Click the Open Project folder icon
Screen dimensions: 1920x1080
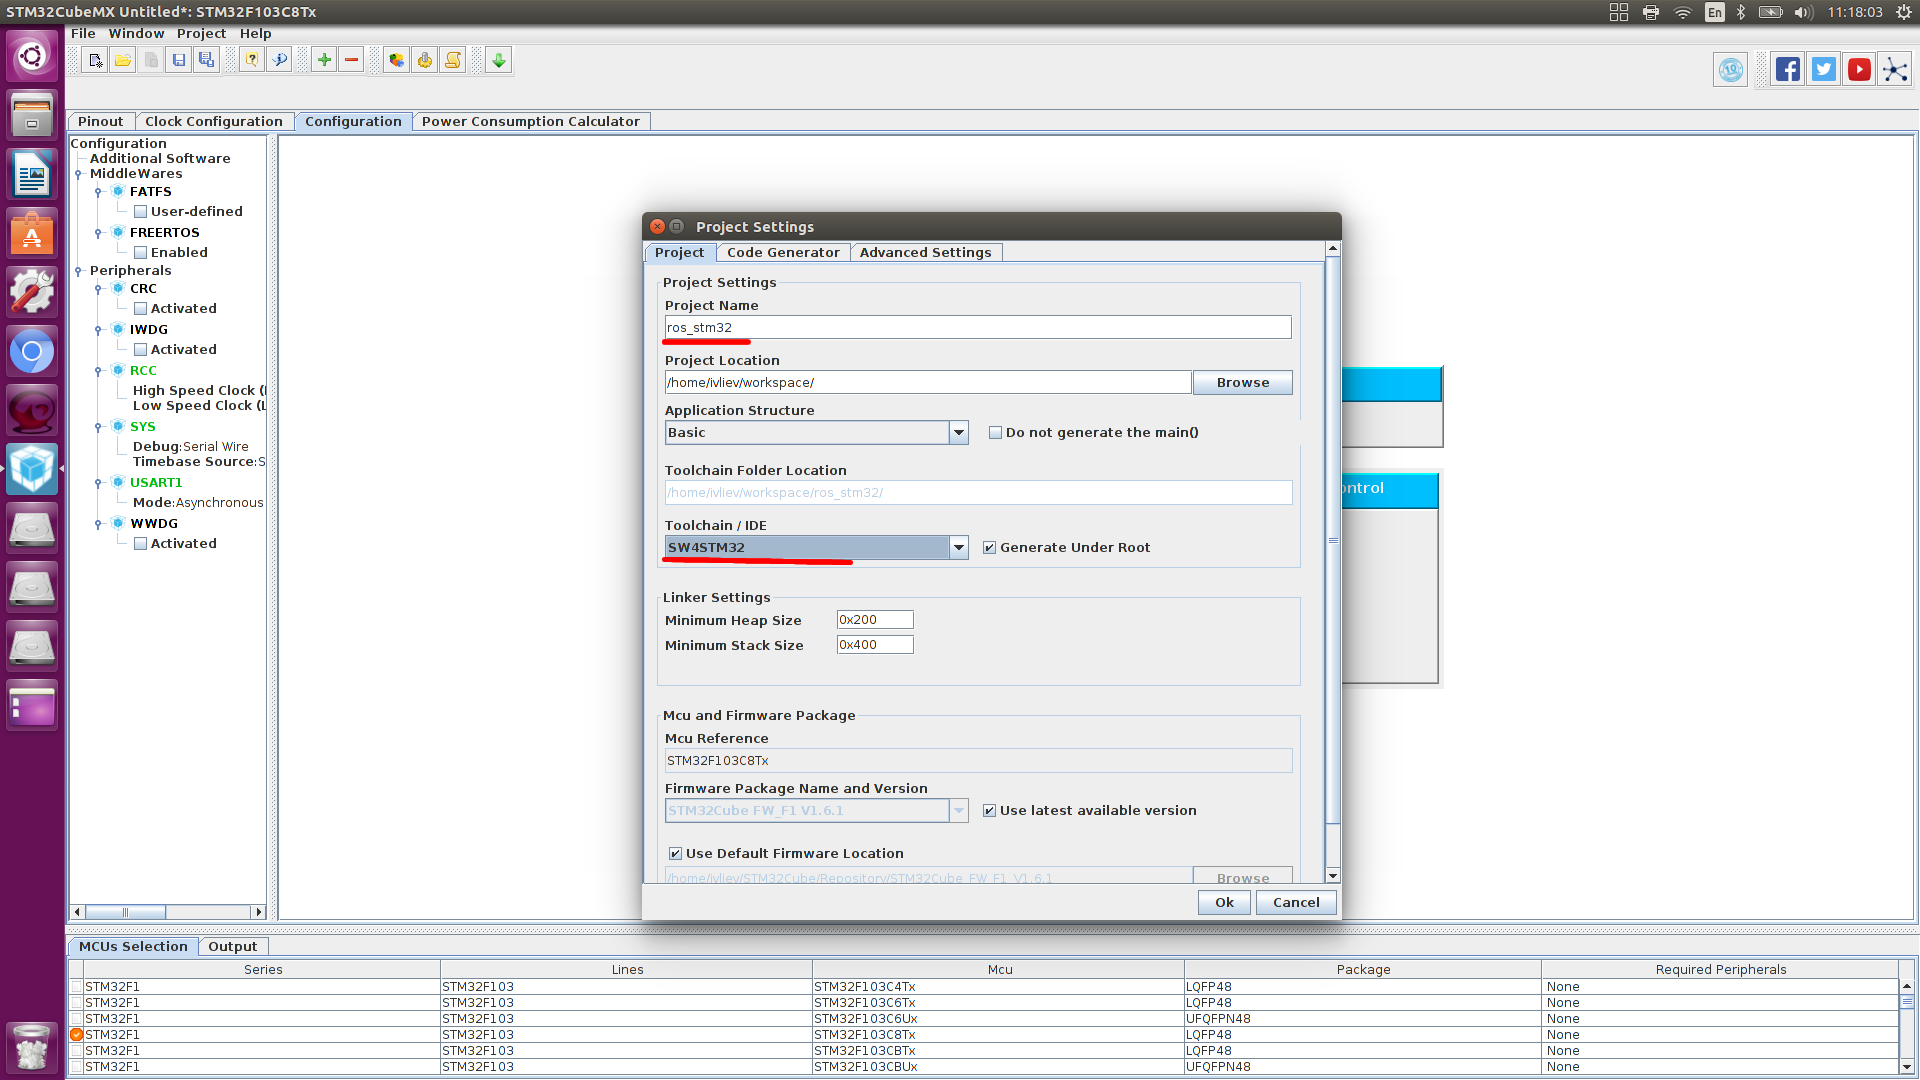click(x=123, y=61)
